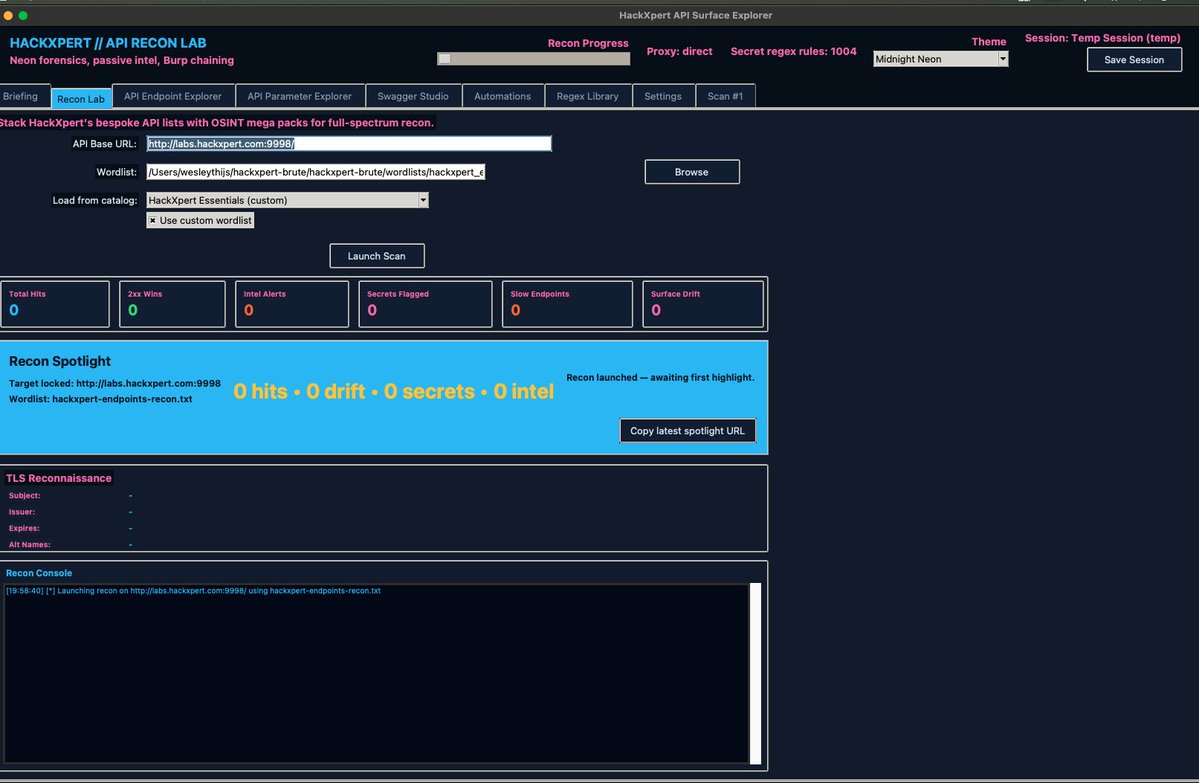
Task: Click Session: Temp Session (temp) label
Action: (1103, 37)
